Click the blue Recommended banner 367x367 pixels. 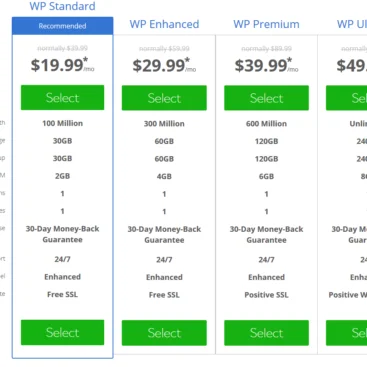62,26
